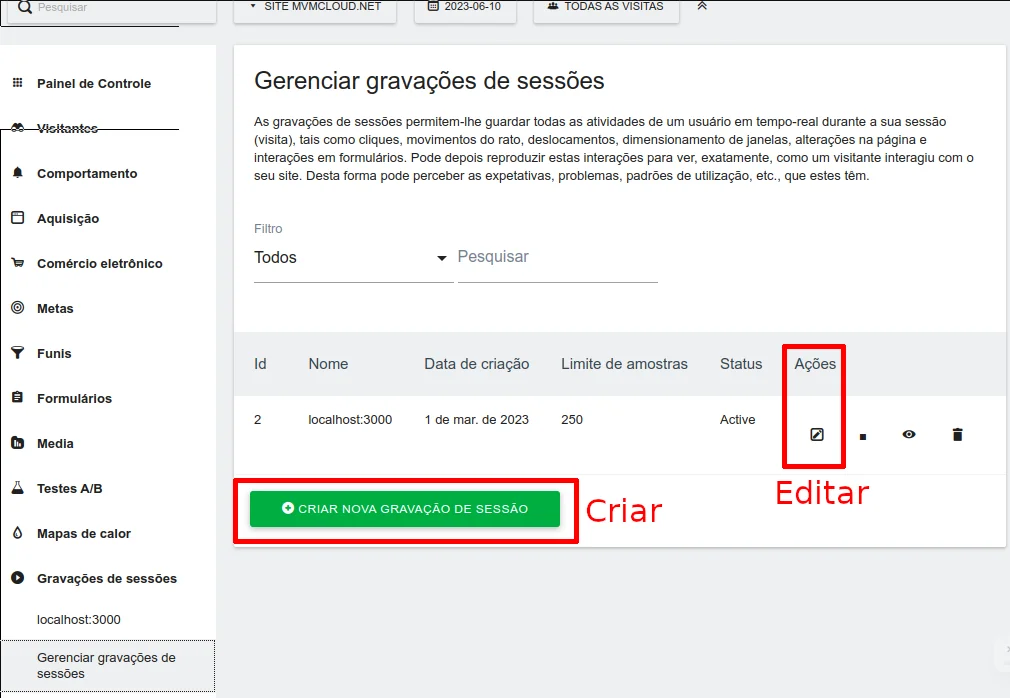Click the Comportamento bell icon
Viewport: 1010px width, 698px height.
pos(17,173)
